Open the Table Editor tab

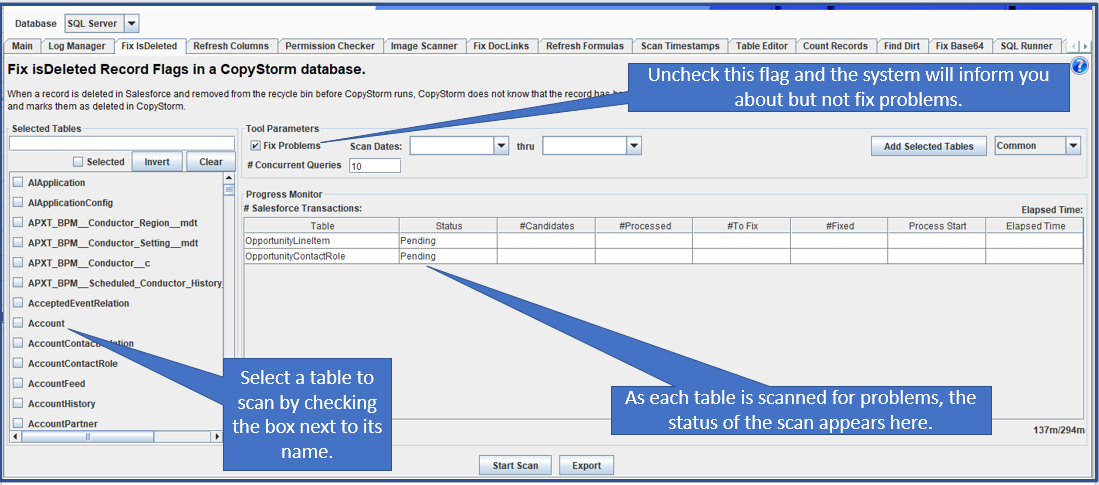[762, 46]
